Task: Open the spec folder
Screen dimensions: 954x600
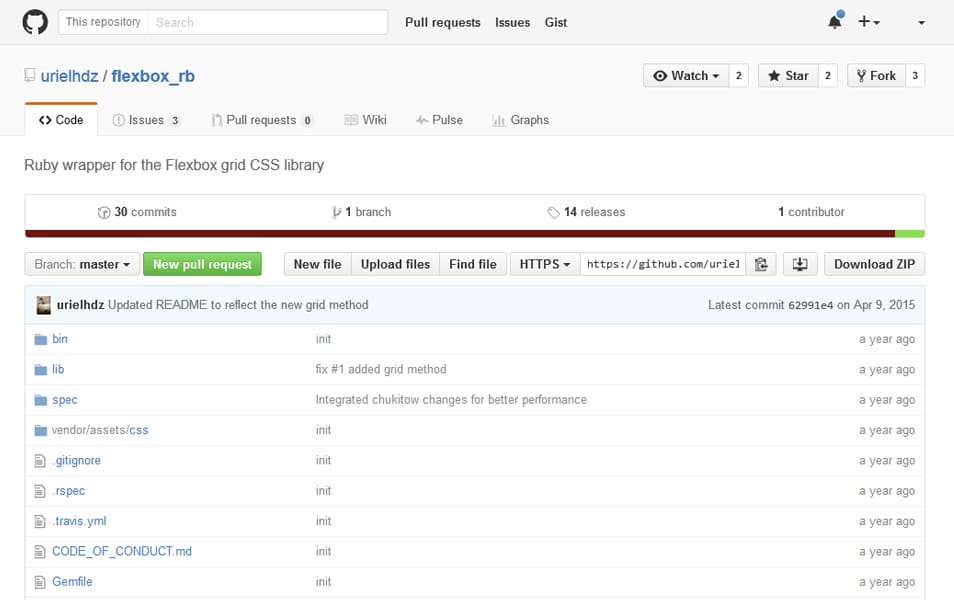Action: (64, 400)
